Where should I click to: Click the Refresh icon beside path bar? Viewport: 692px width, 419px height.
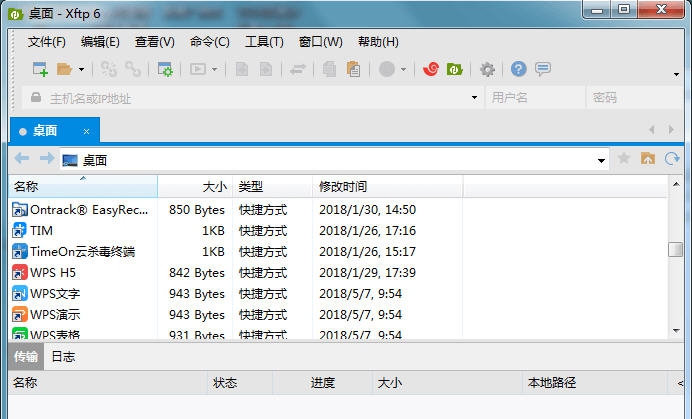pyautogui.click(x=672, y=159)
